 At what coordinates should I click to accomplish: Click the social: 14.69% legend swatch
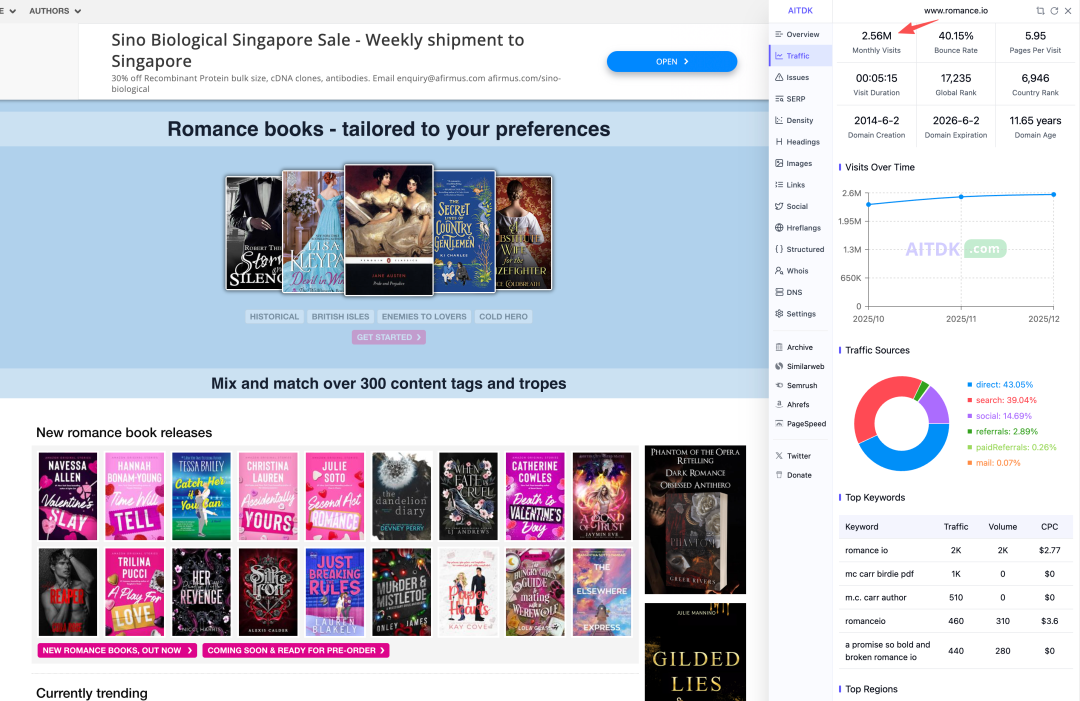point(970,416)
